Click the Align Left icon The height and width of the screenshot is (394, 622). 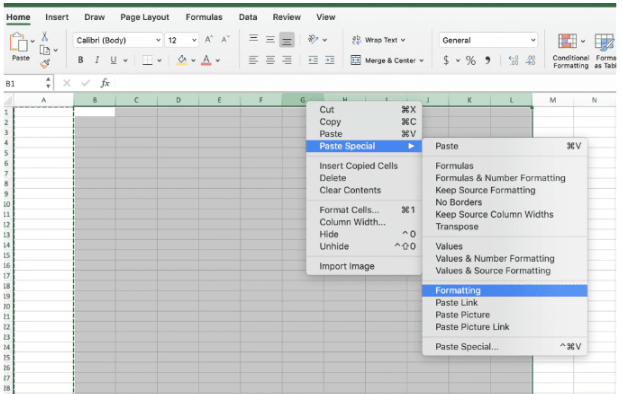(x=253, y=60)
